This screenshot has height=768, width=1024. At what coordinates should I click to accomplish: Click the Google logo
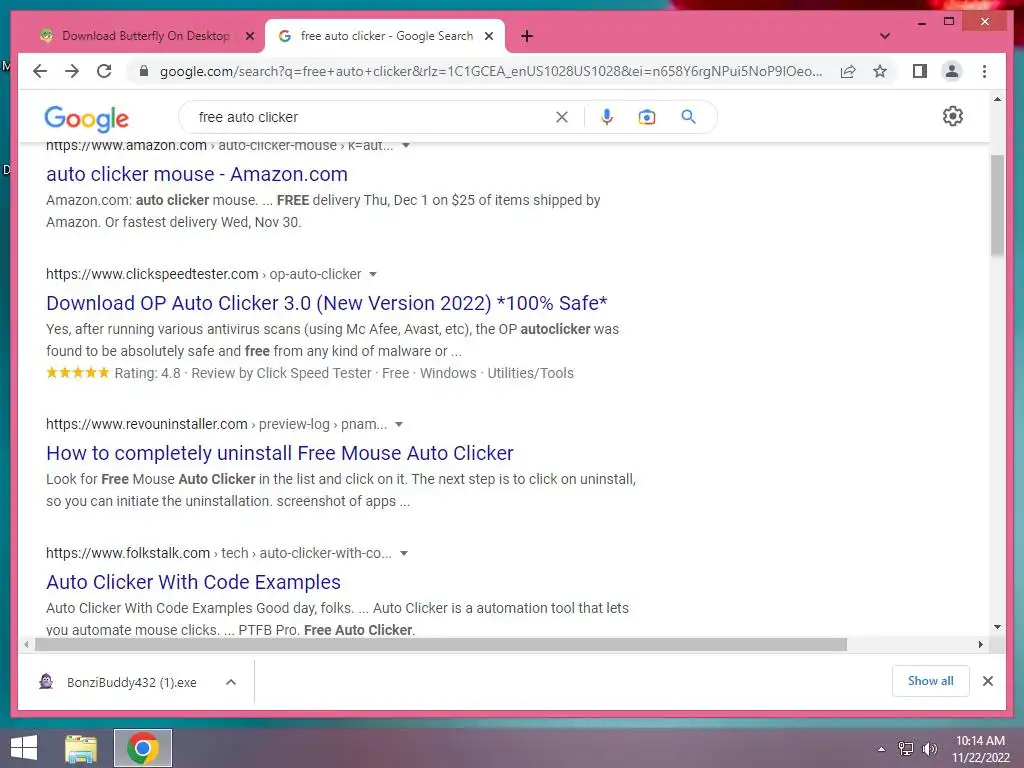(86, 118)
